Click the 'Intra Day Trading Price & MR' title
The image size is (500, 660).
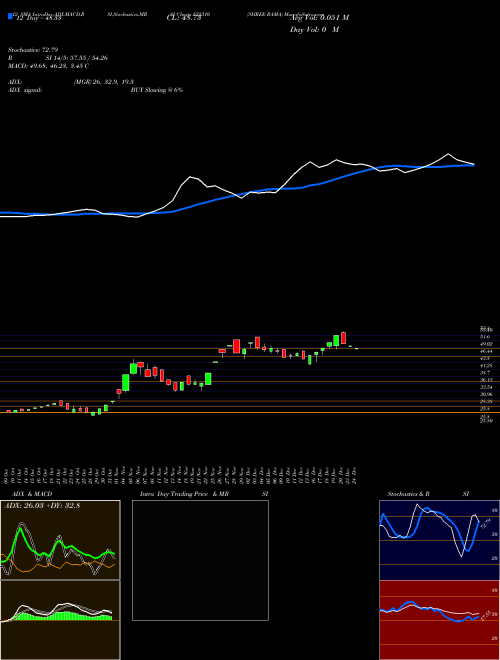[184, 494]
